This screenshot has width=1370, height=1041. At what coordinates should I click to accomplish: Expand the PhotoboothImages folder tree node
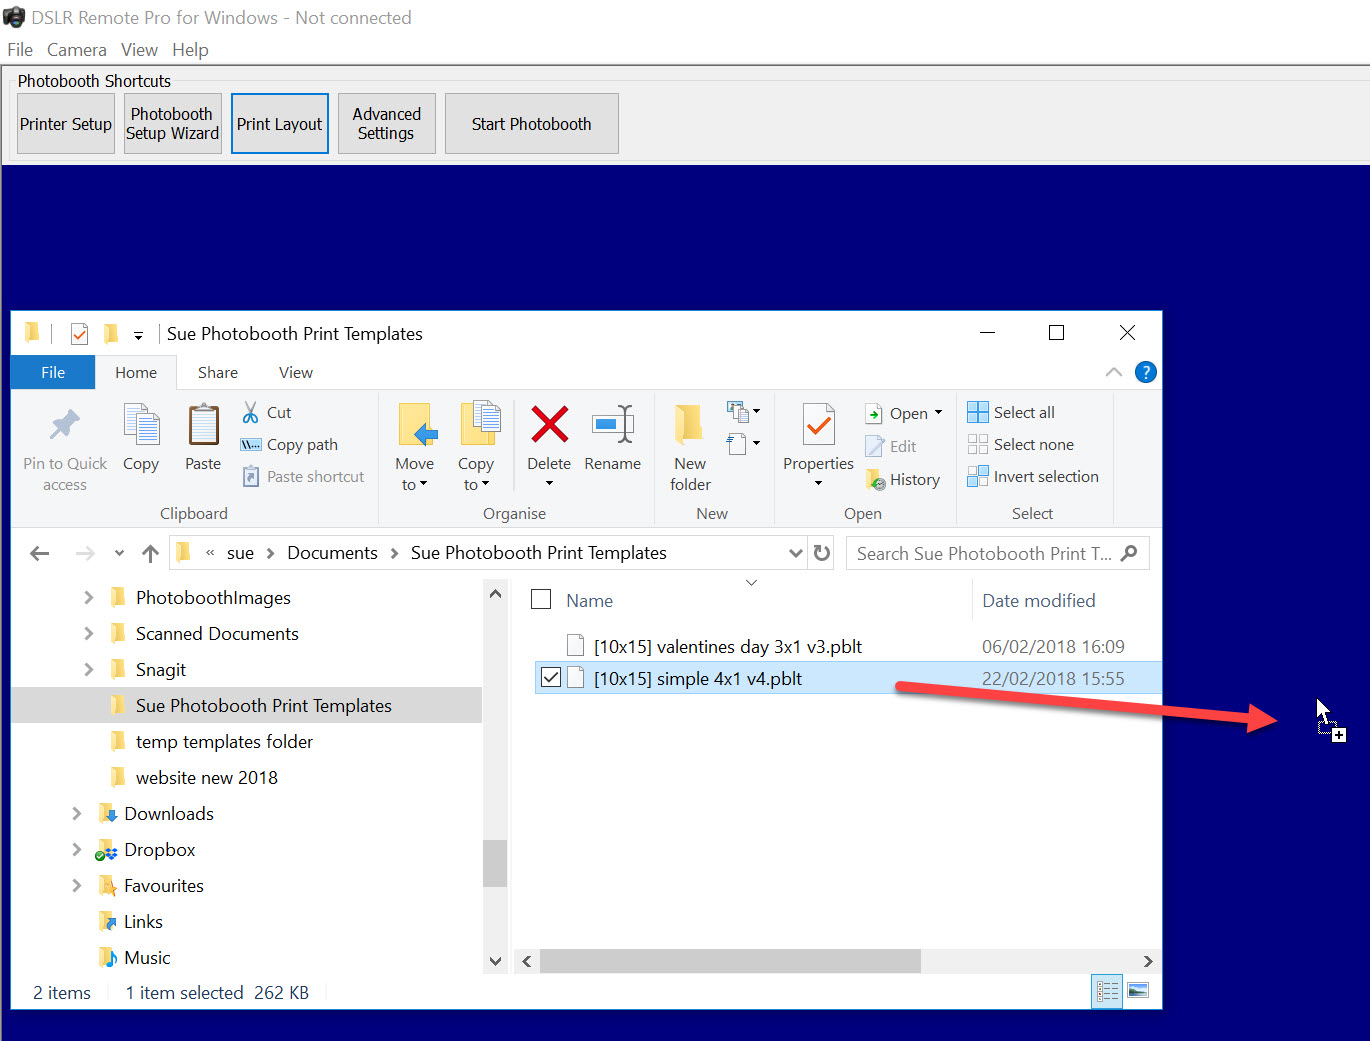click(88, 597)
